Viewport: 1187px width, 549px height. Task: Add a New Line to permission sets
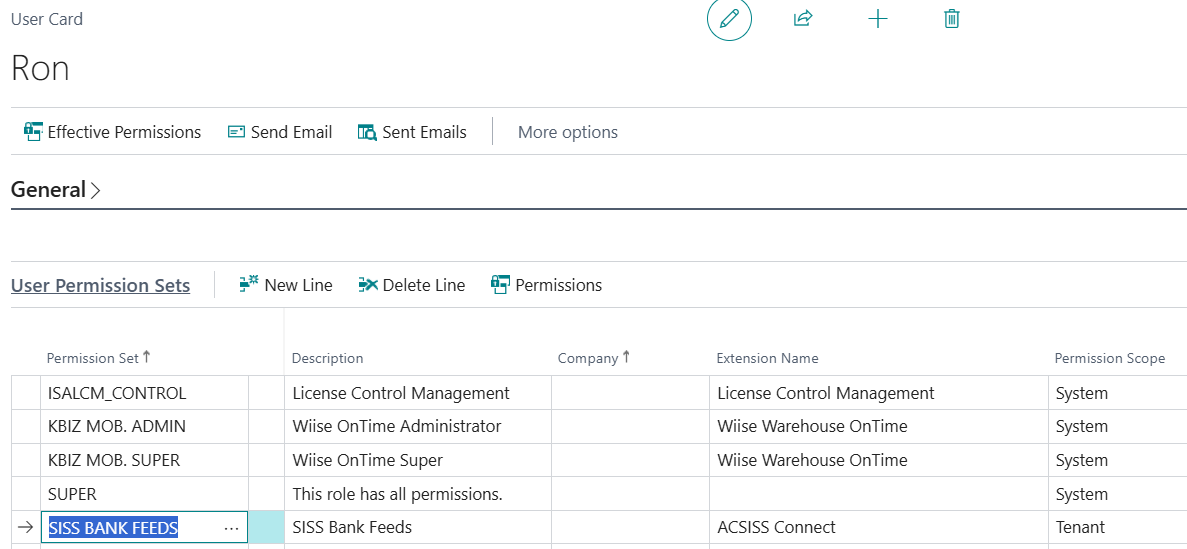[x=285, y=285]
